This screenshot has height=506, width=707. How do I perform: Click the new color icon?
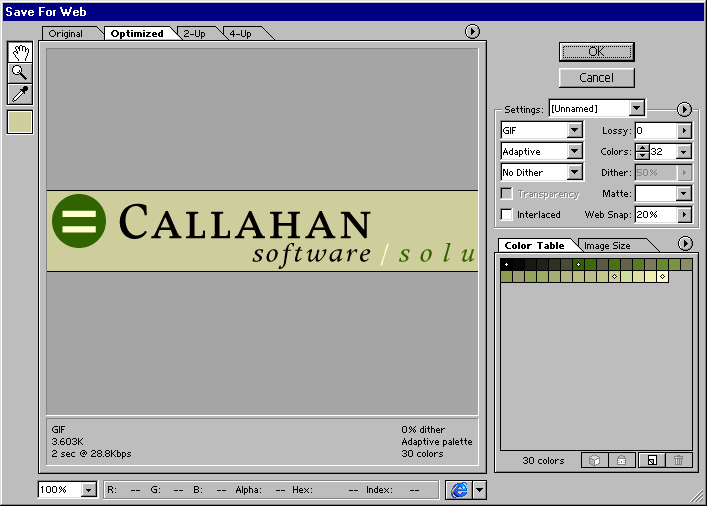650,460
